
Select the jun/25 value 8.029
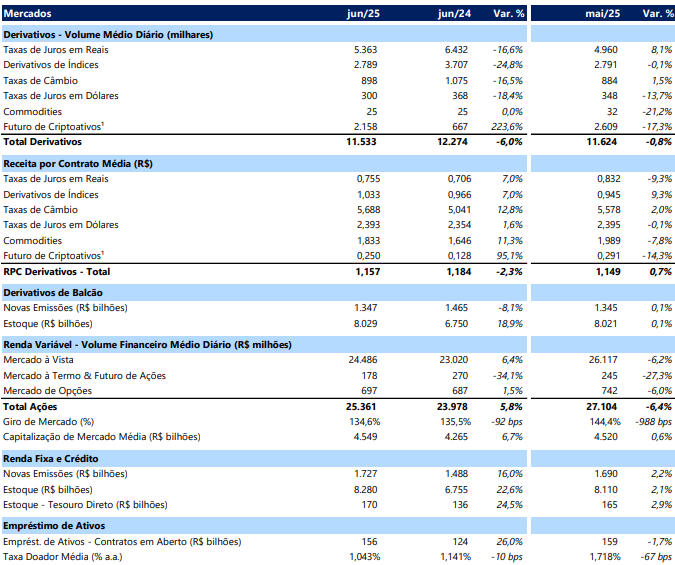(x=365, y=324)
